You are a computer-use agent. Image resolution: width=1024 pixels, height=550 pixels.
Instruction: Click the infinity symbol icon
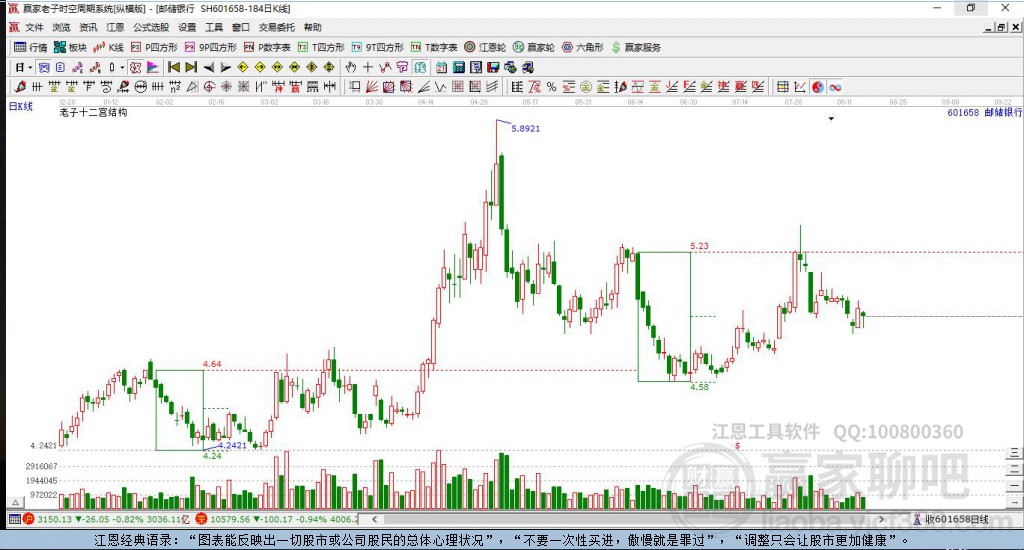835,87
